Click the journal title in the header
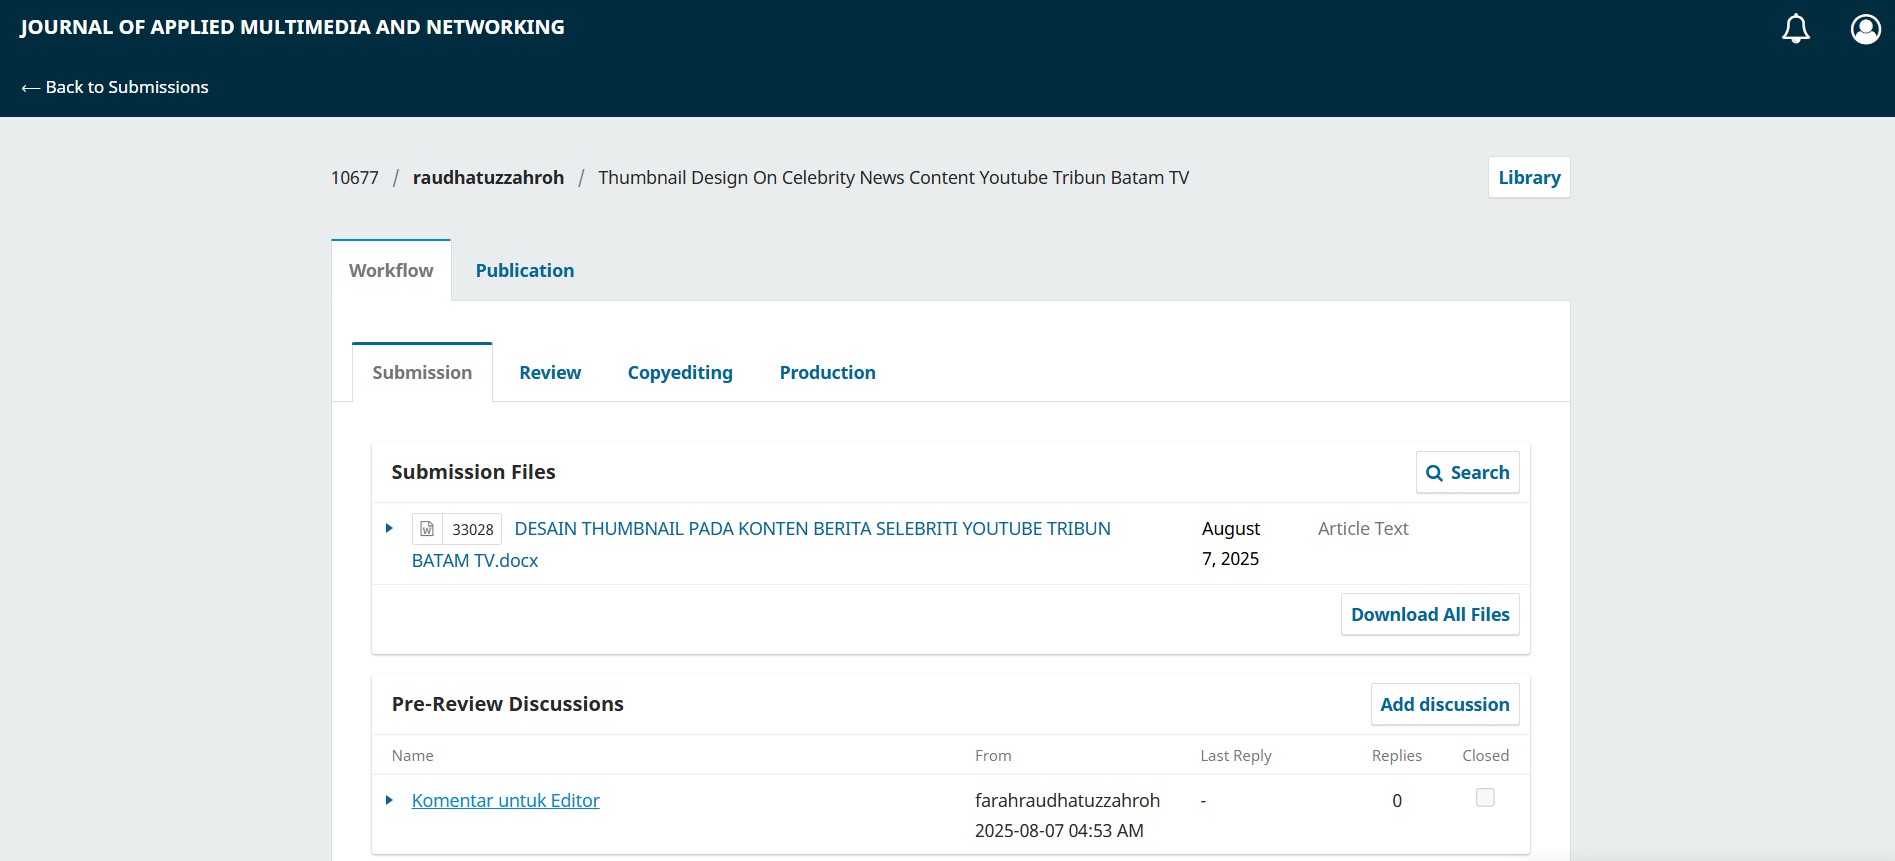Viewport: 1895px width, 861px height. (x=292, y=27)
